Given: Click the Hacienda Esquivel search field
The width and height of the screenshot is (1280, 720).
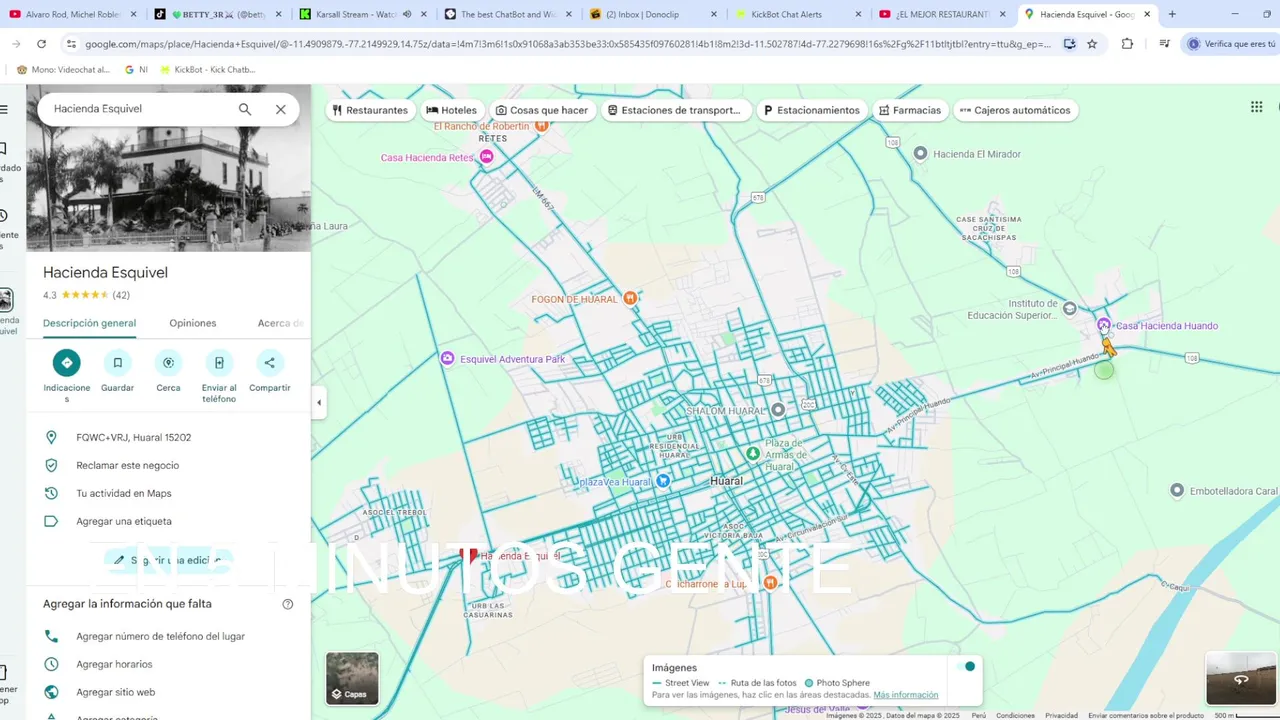Looking at the screenshot, I should tap(140, 109).
